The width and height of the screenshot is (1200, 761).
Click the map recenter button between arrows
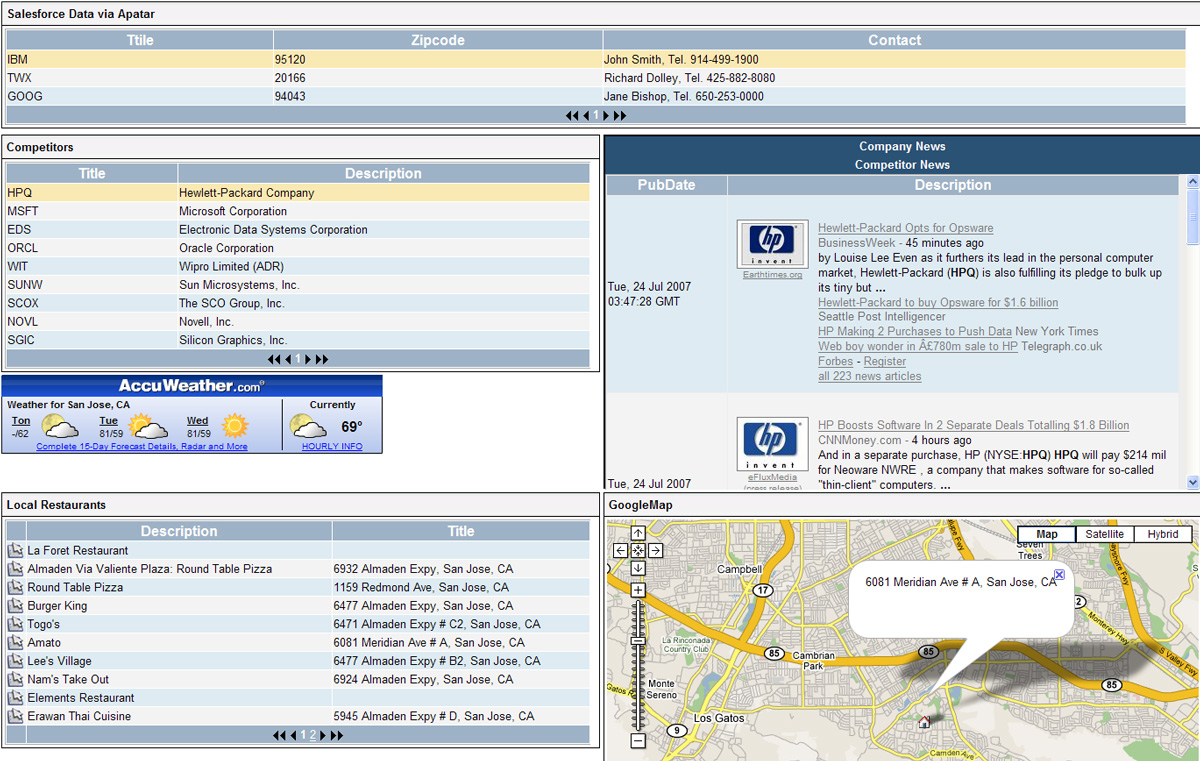pos(638,551)
